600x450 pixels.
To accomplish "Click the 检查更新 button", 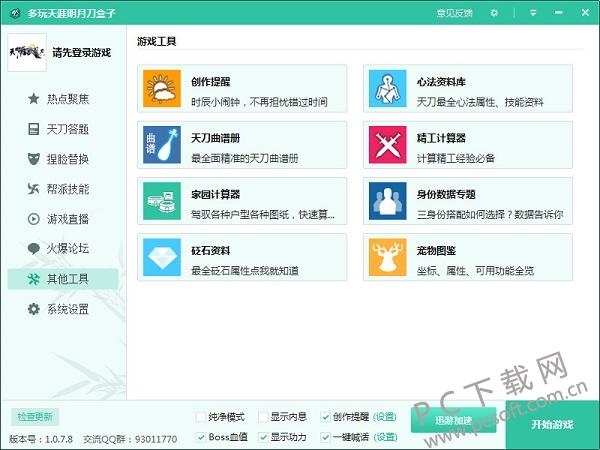I will click(x=35, y=417).
